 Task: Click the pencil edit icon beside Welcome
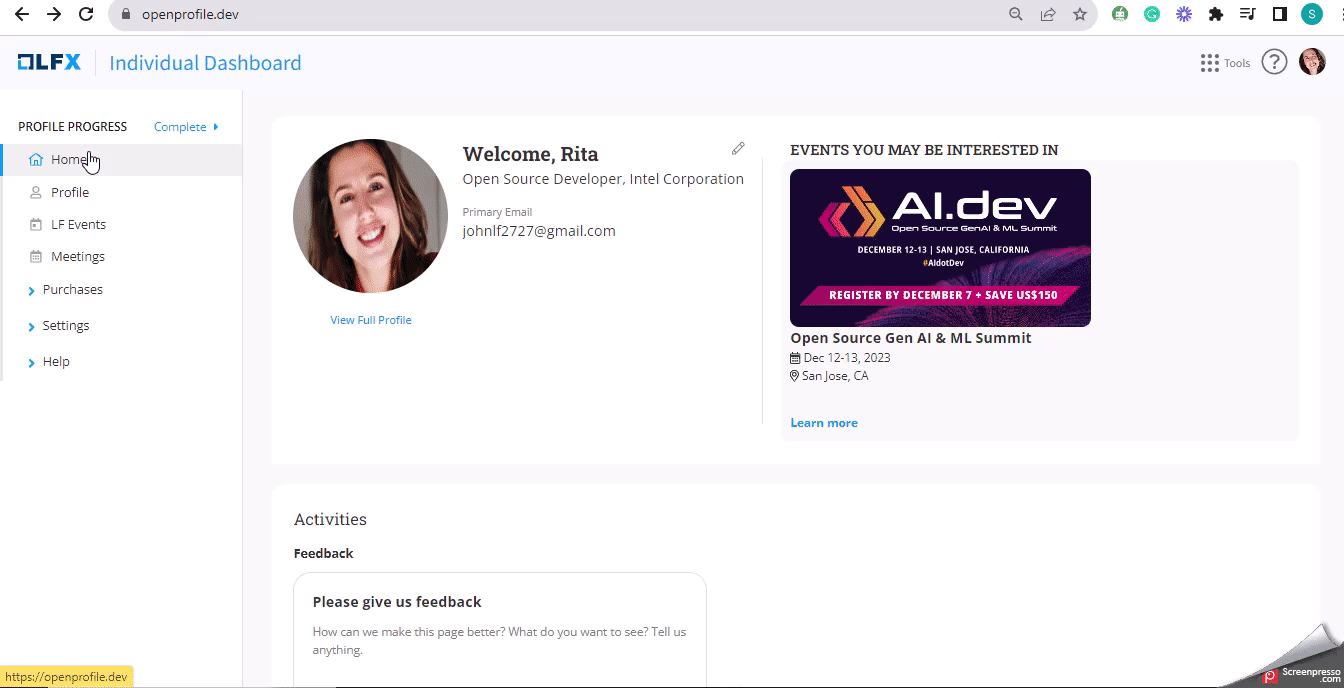[738, 148]
